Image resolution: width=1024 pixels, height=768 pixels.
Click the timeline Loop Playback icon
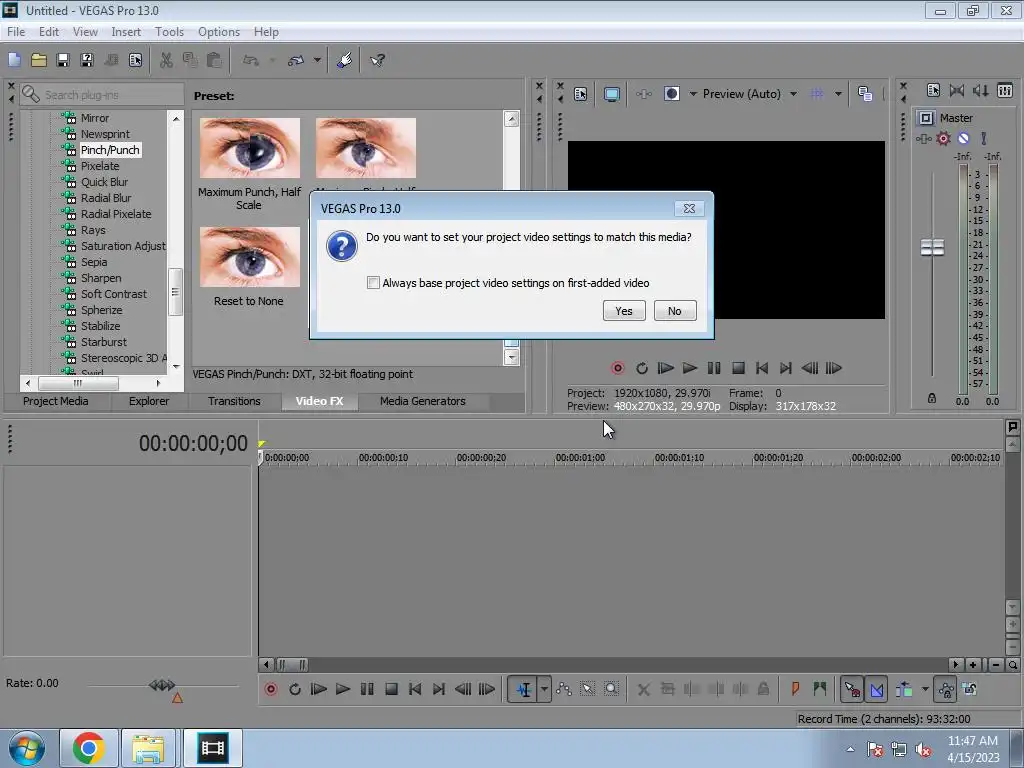point(295,689)
